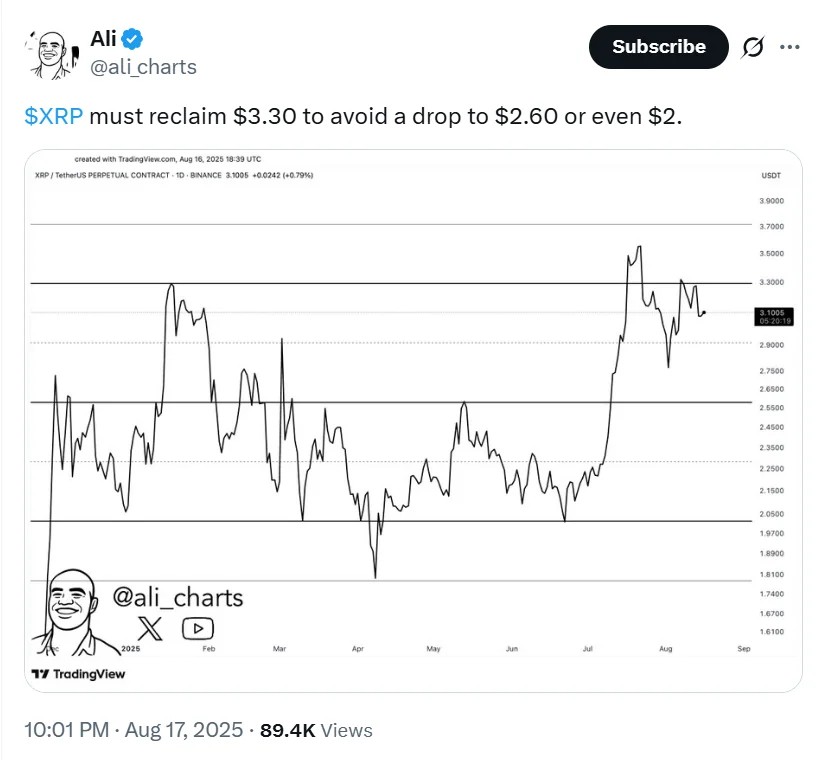Viewport: 824px width, 760px height.
Task: Open the more options ellipsis menu
Action: pos(791,47)
